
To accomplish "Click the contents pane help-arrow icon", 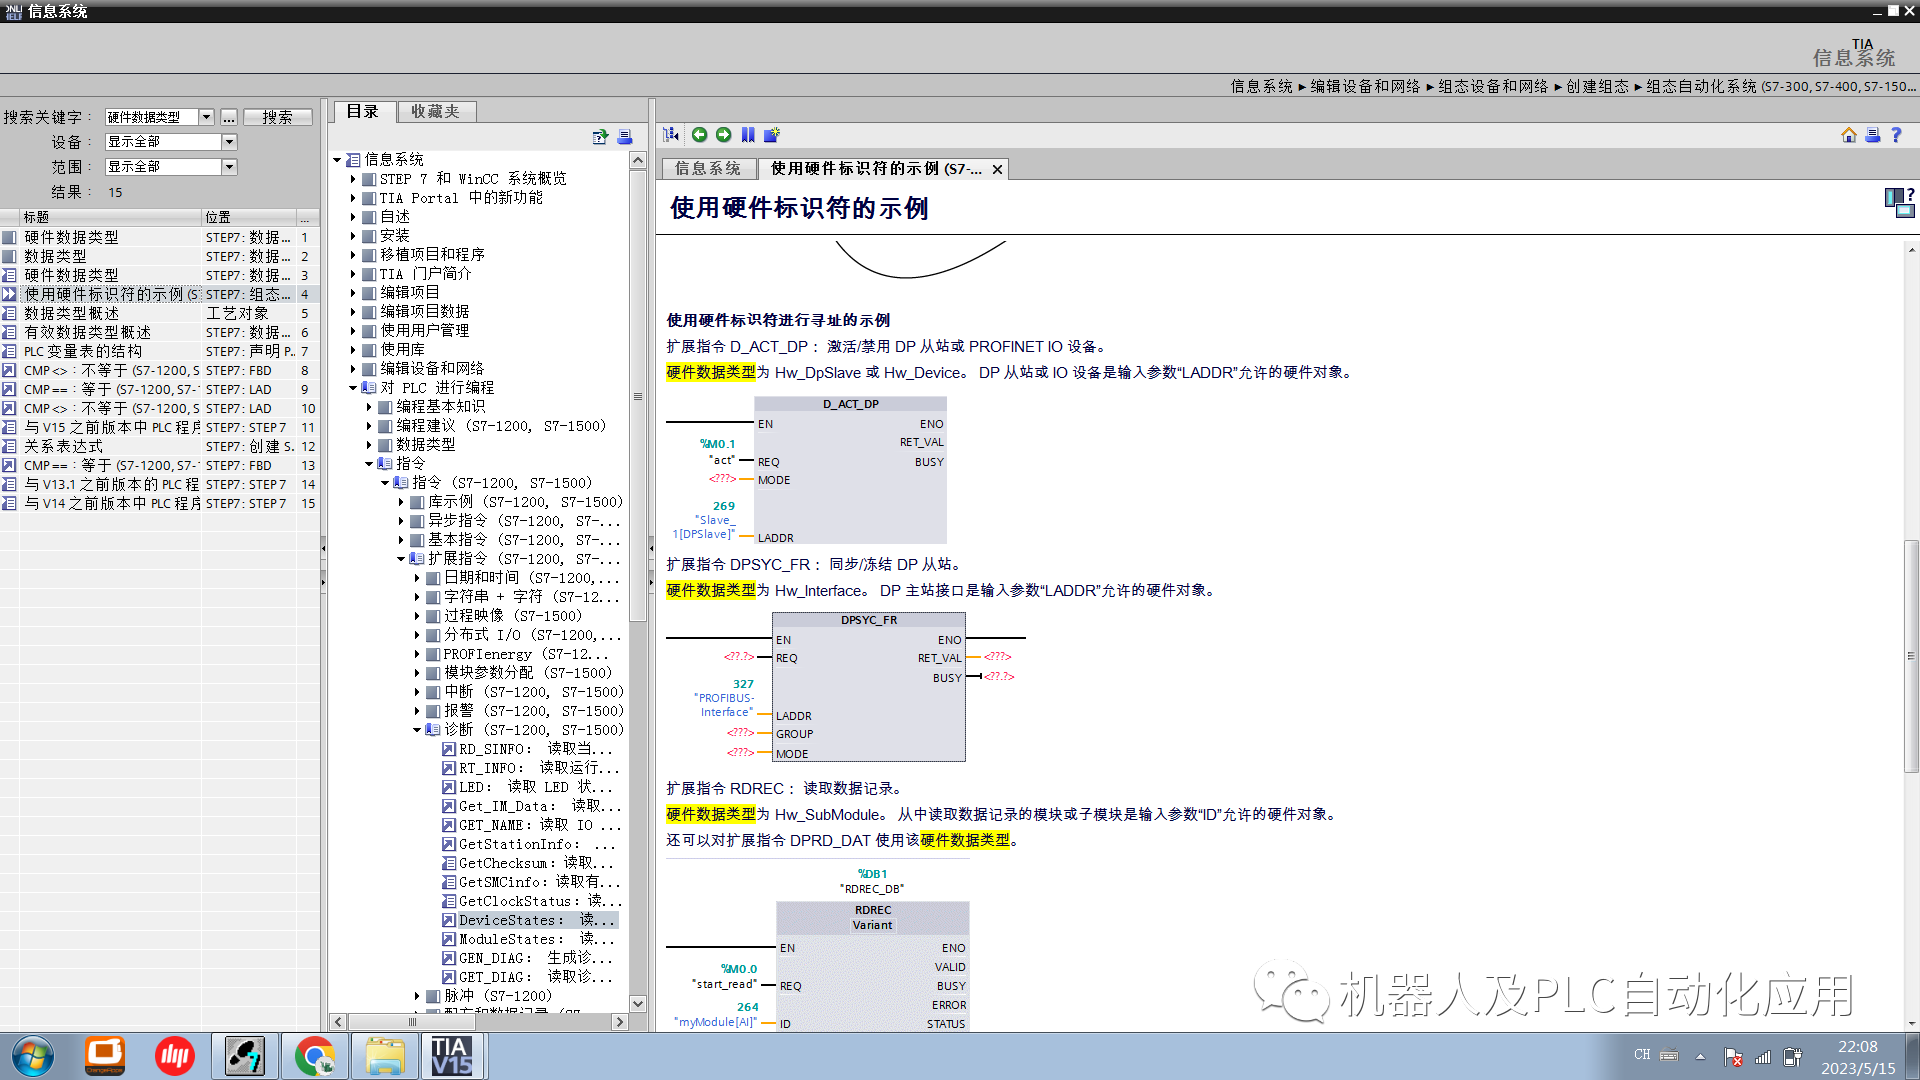I will click(x=600, y=137).
